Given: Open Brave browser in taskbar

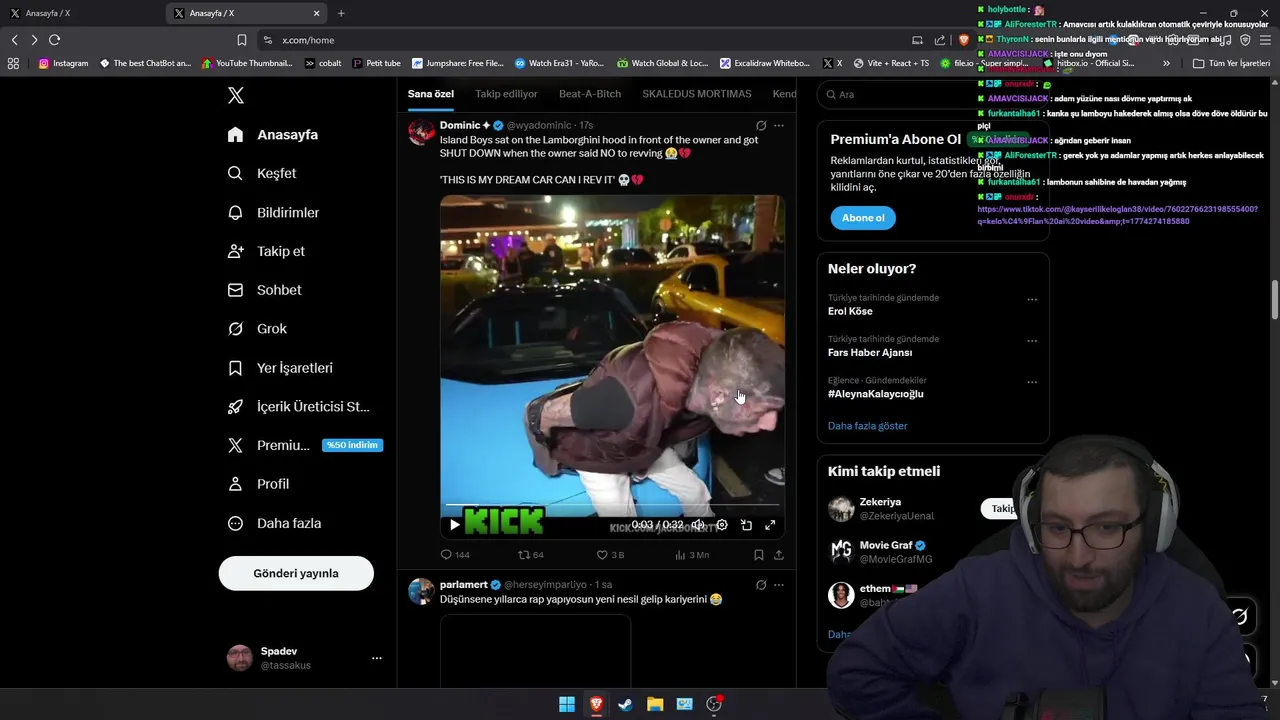Looking at the screenshot, I should coord(596,704).
